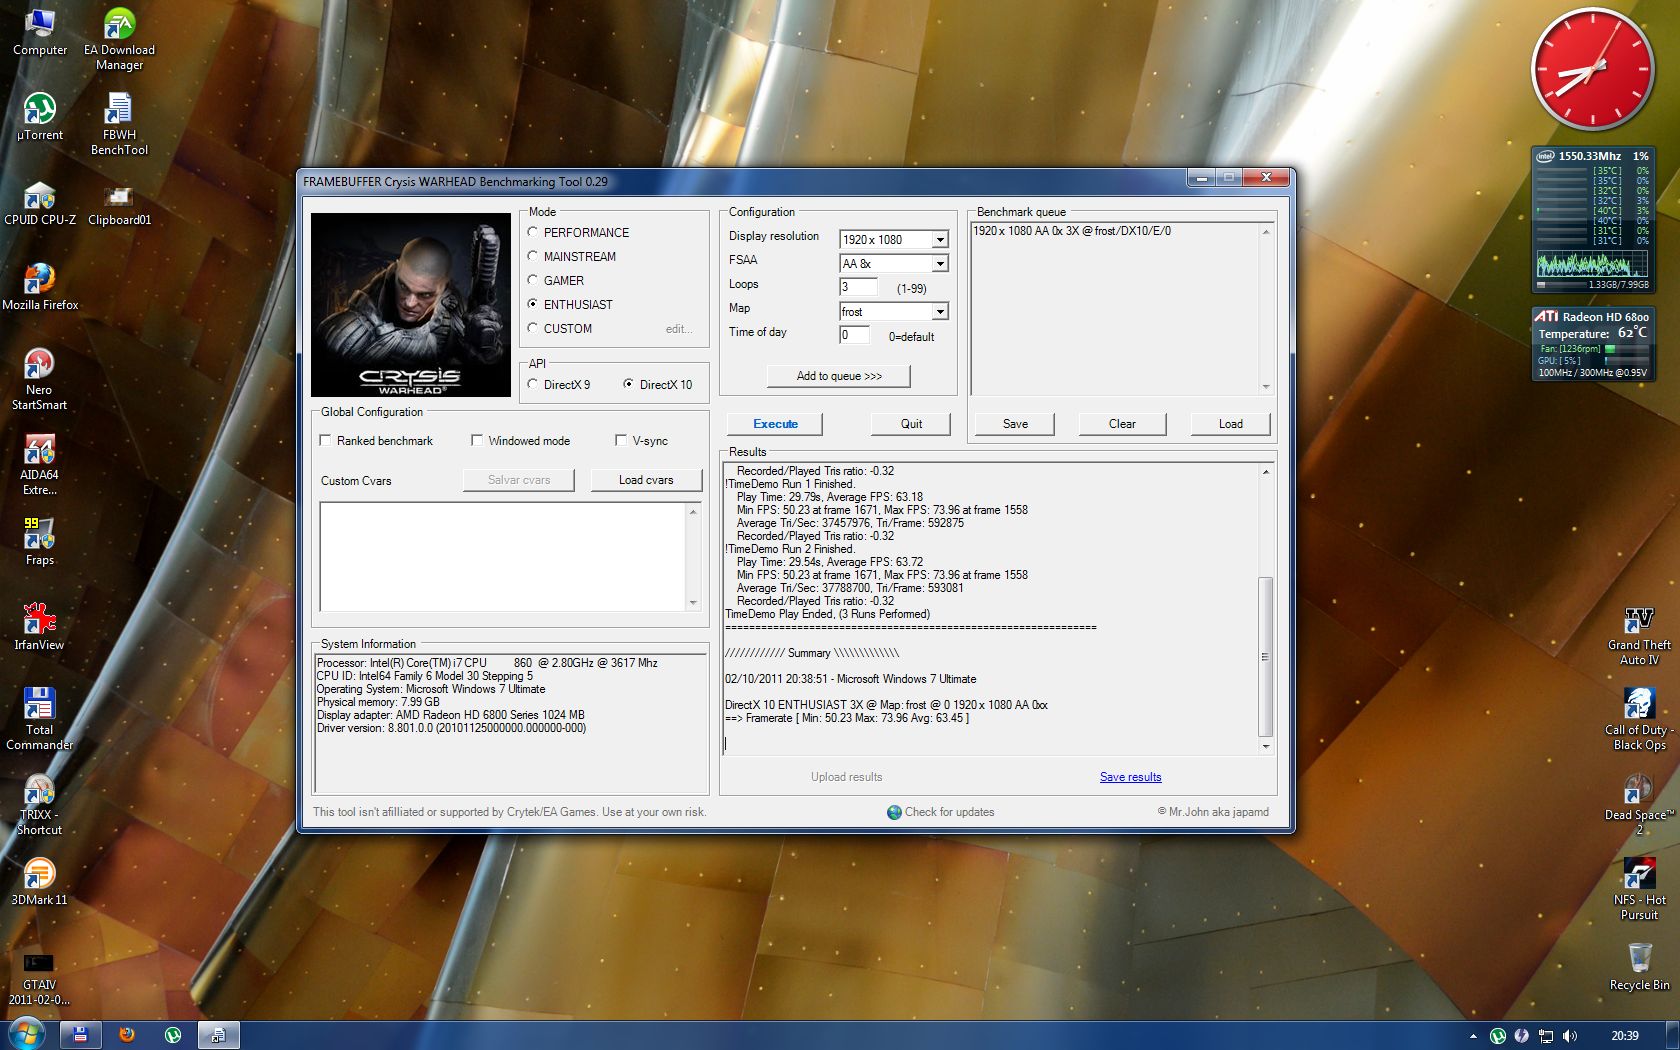Screen dimensions: 1680x1050
Task: Open NFS Hot Pursuit desktop icon
Action: (1639, 889)
